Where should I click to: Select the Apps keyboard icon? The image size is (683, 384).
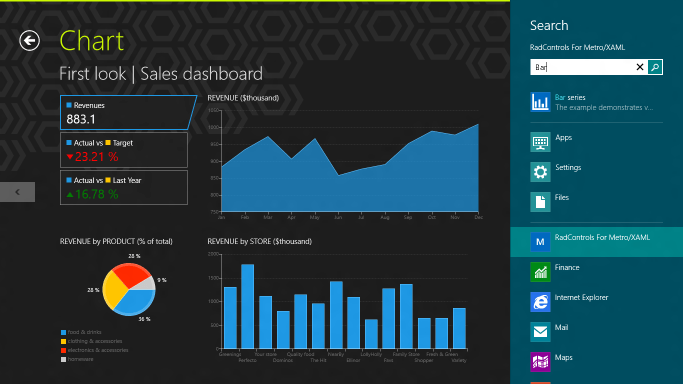click(x=540, y=142)
